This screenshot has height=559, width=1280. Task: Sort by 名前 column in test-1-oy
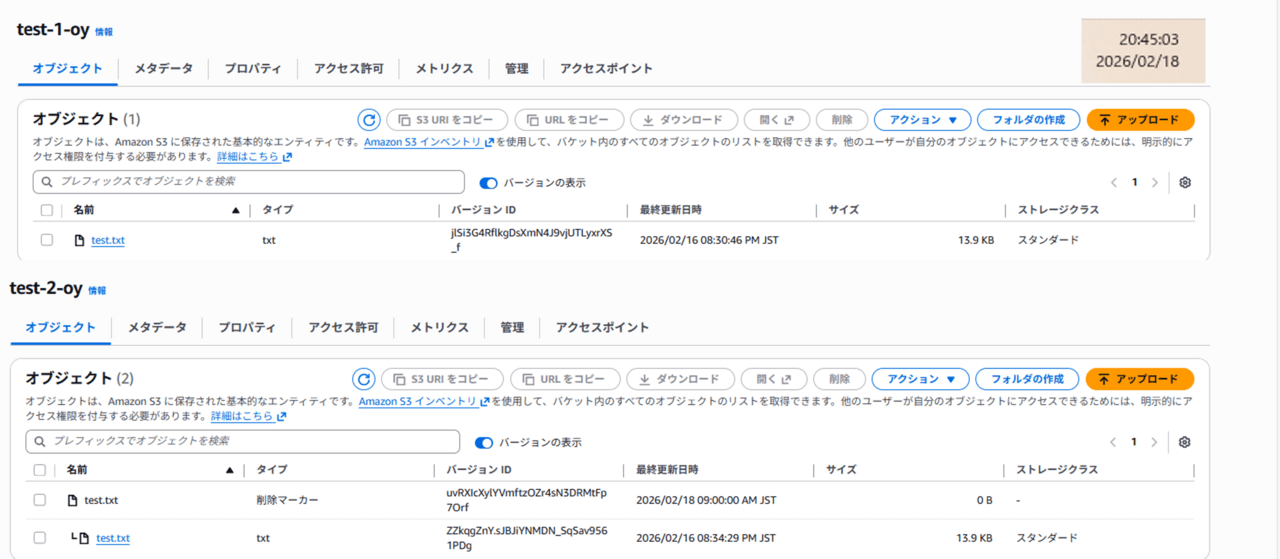(x=236, y=210)
